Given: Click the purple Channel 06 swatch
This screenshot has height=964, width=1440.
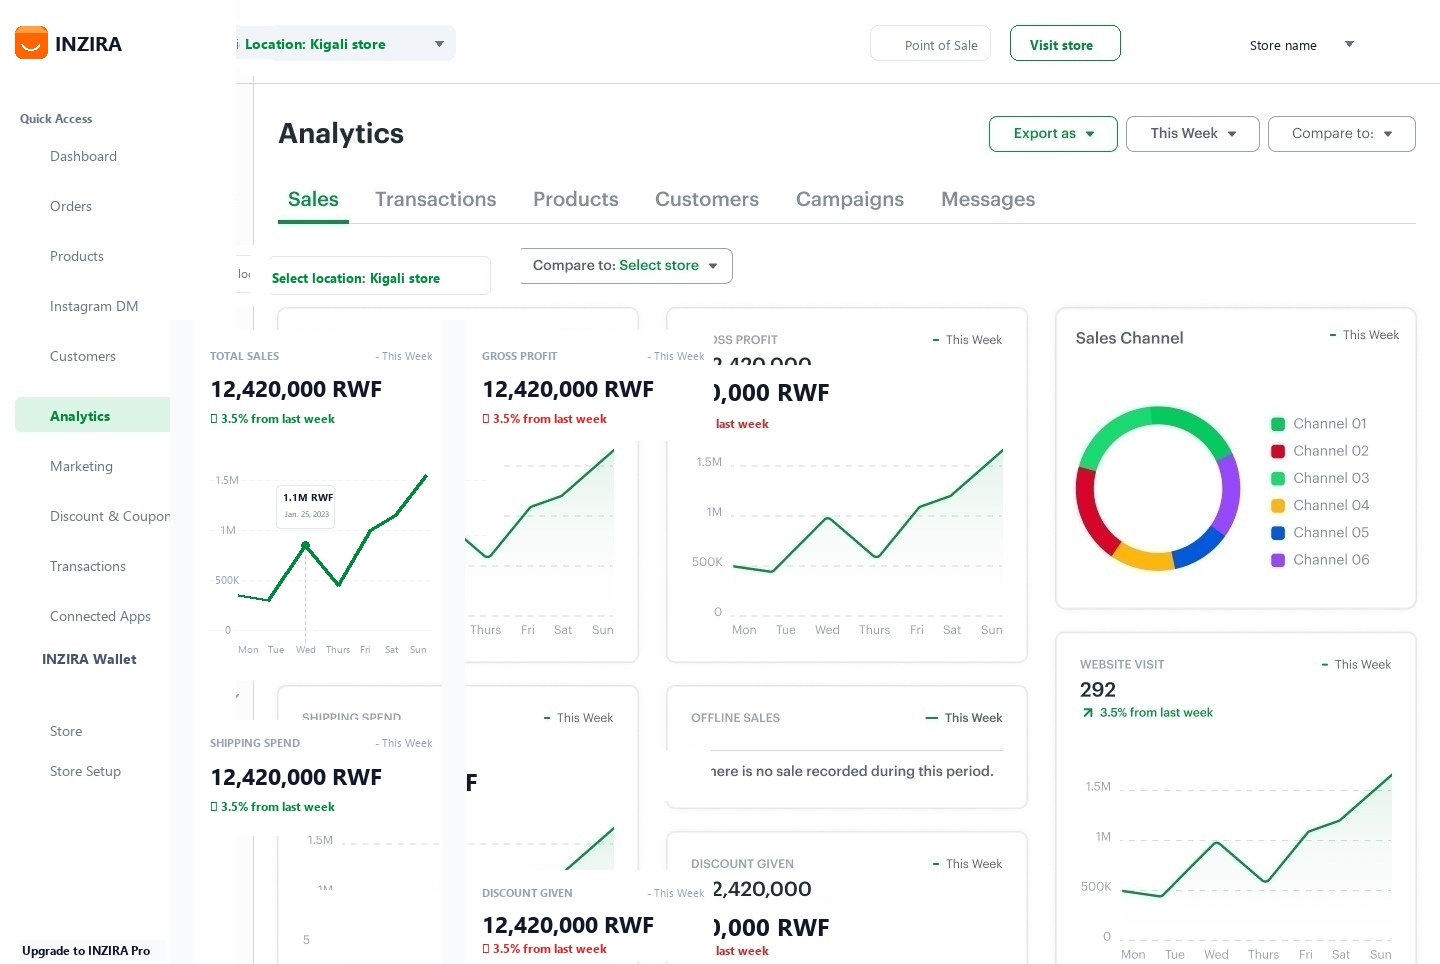Looking at the screenshot, I should point(1277,560).
